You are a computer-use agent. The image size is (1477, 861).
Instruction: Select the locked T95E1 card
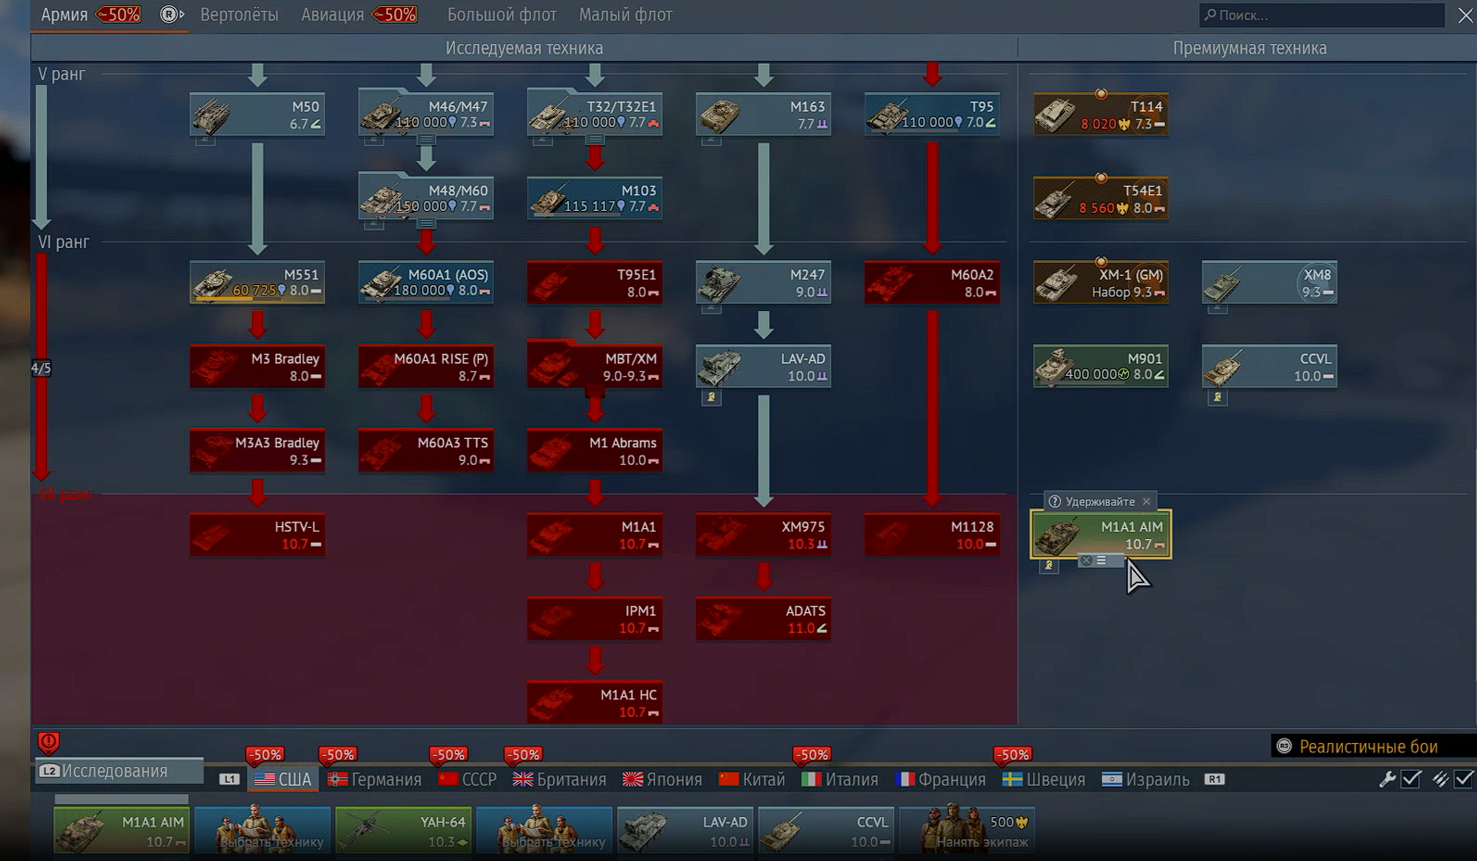point(594,283)
